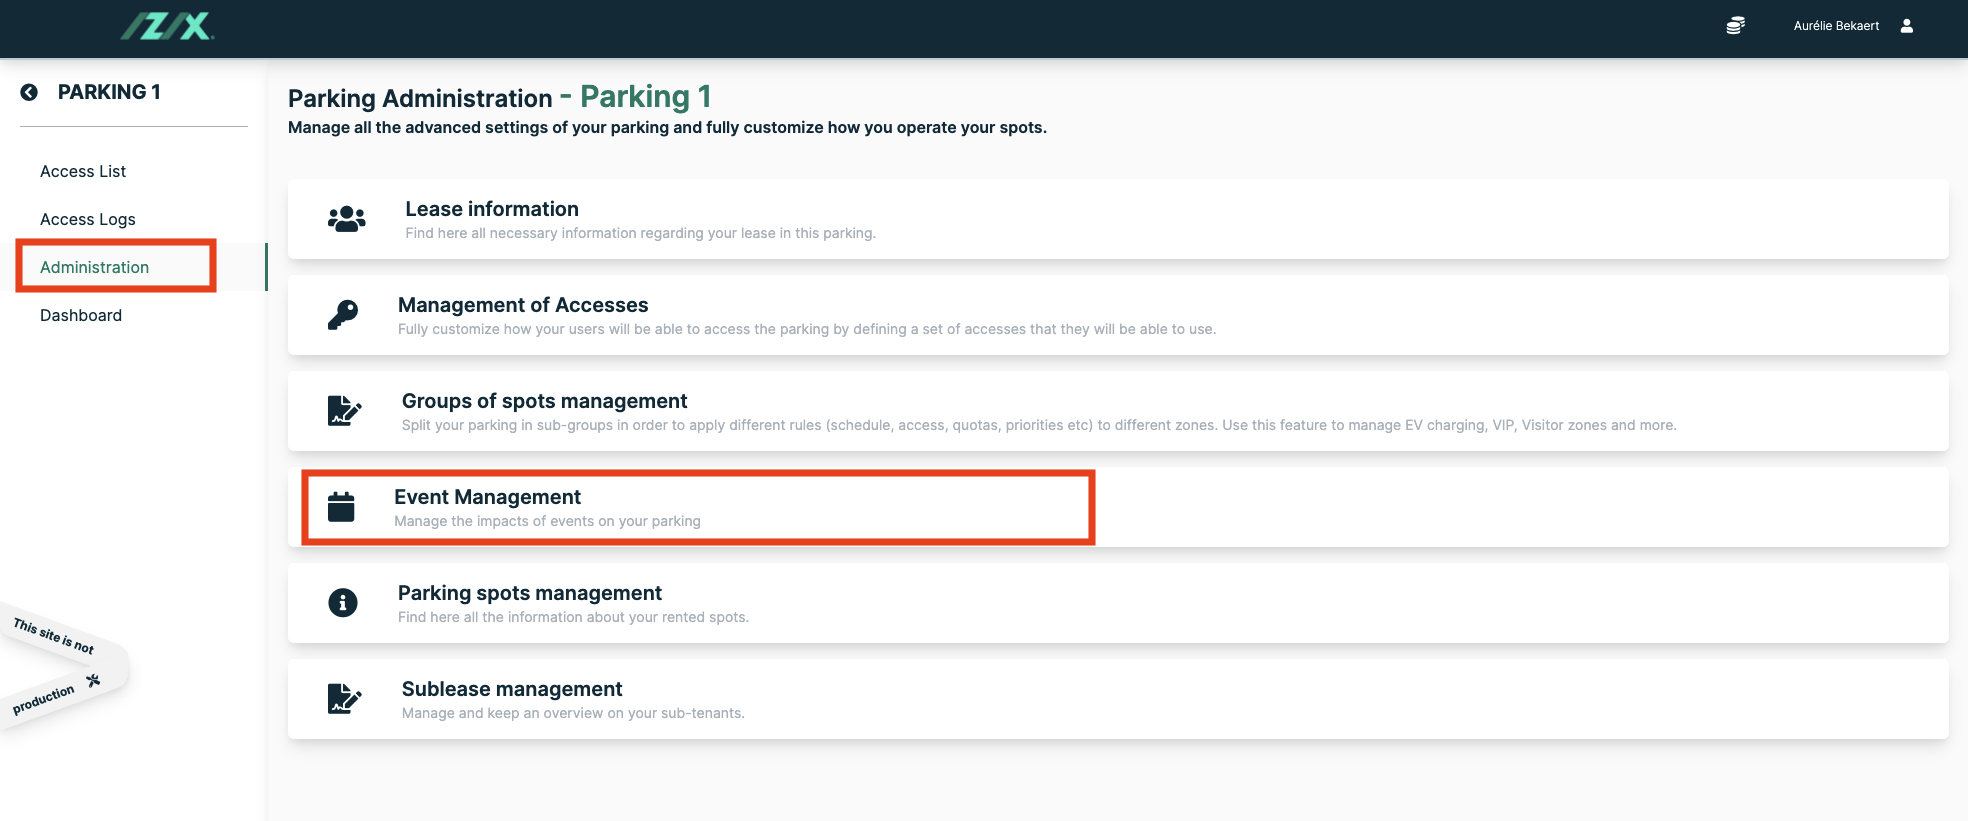Open the Dashboard sidebar item
The width and height of the screenshot is (1968, 821).
tap(81, 315)
